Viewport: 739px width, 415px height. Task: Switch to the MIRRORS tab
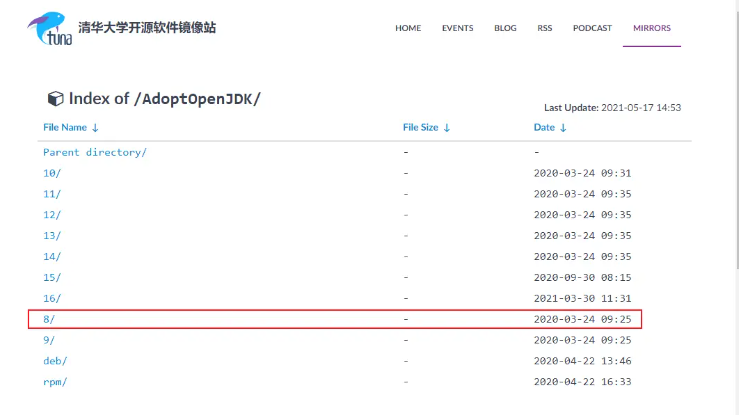(652, 28)
